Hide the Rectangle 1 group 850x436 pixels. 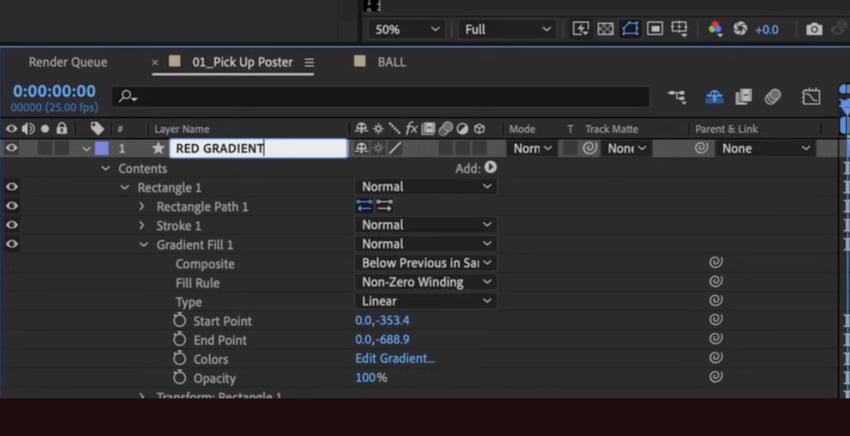[x=11, y=187]
